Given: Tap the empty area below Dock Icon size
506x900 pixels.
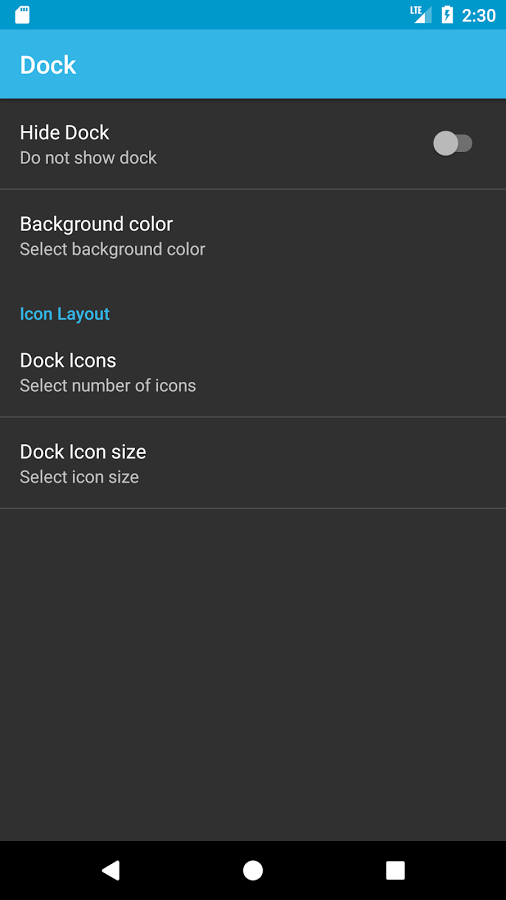Looking at the screenshot, I should [253, 674].
